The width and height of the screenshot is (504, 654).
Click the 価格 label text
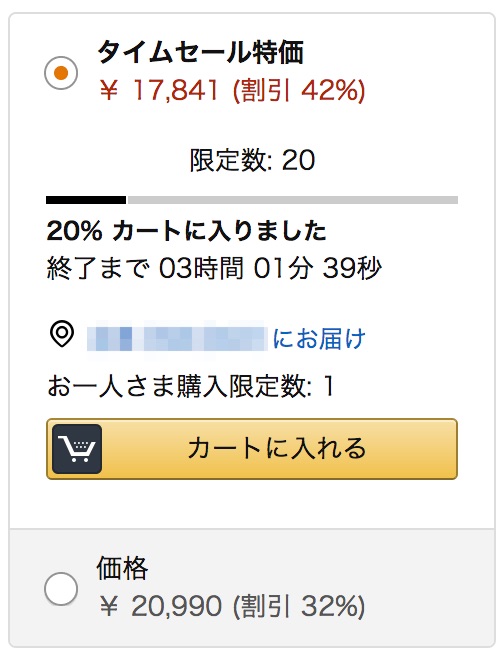click(x=122, y=568)
